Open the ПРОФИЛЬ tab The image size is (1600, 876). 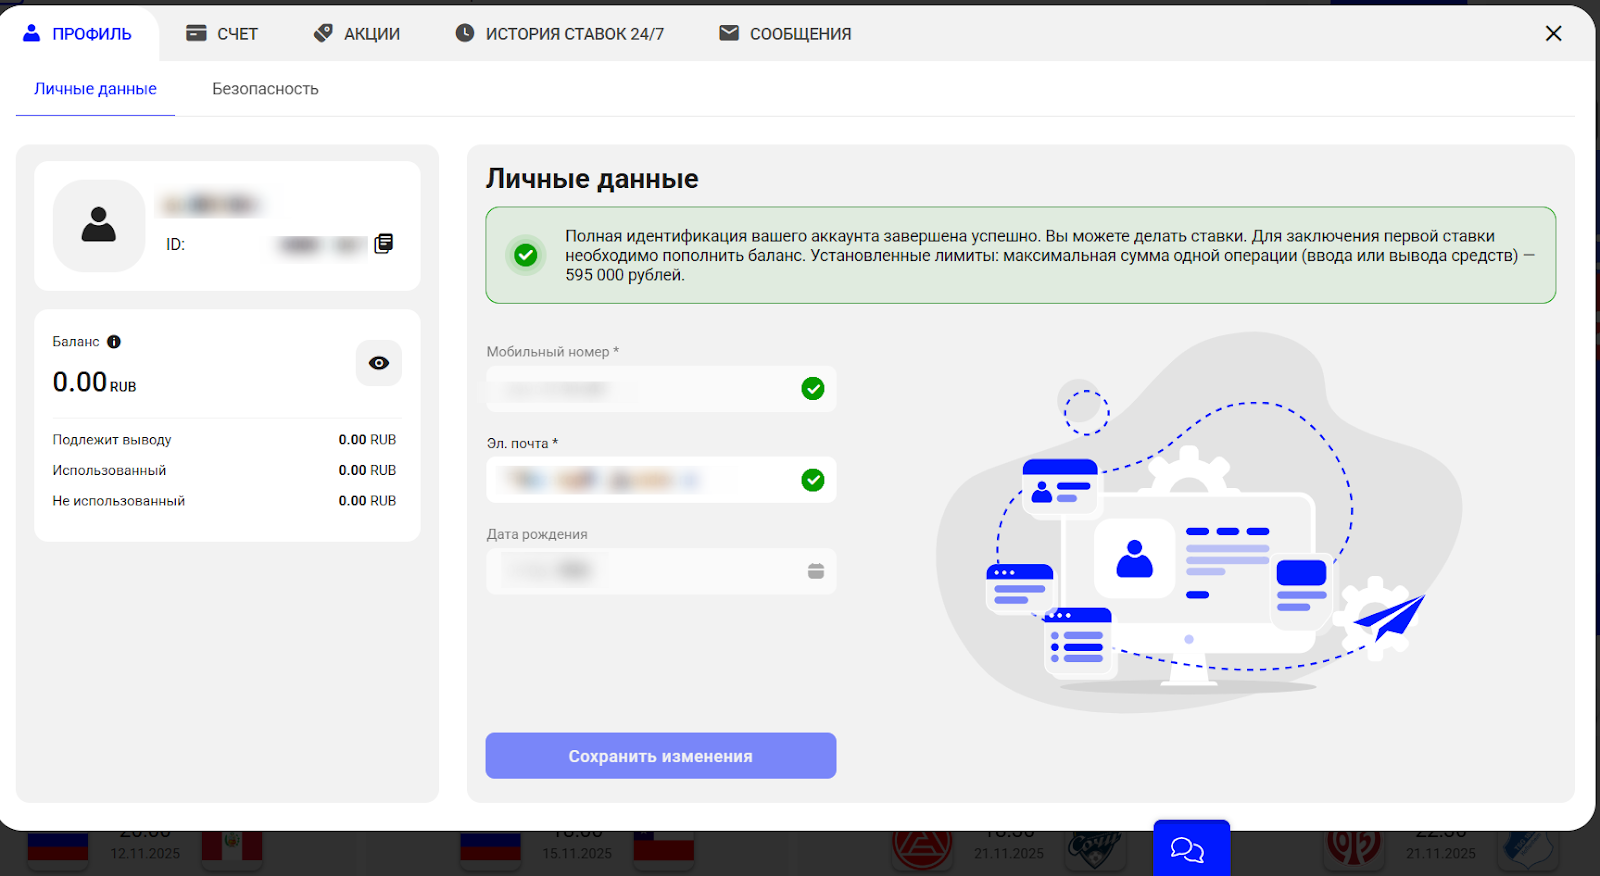point(78,34)
